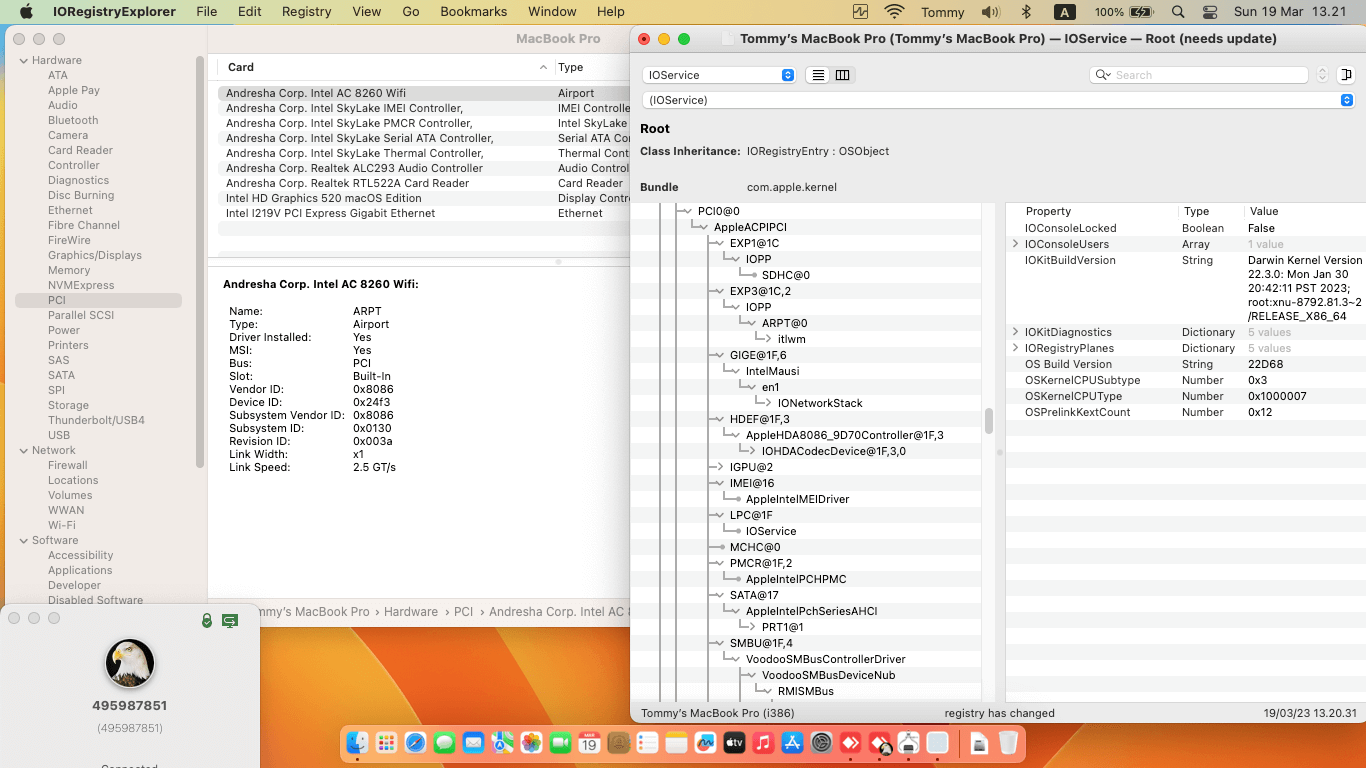The height and width of the screenshot is (768, 1366).
Task: Collapse the PCI0@0 tree node
Action: pos(686,211)
